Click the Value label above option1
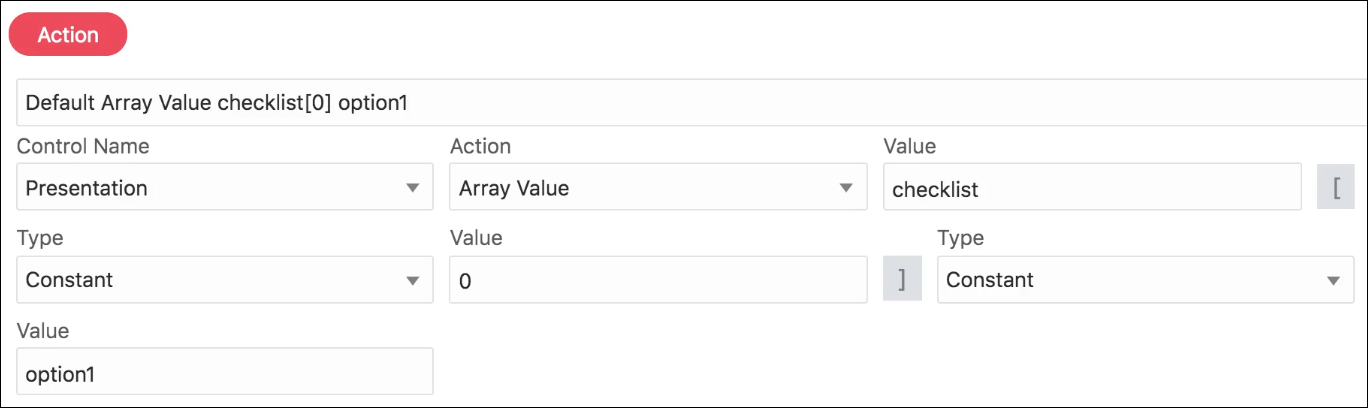 click(x=42, y=330)
